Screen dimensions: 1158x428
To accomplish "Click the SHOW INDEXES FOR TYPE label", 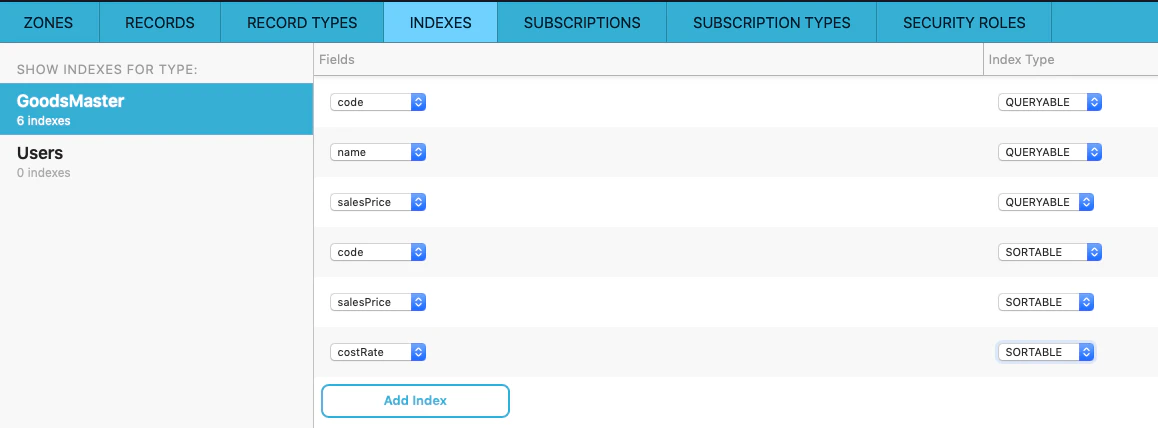I will pos(107,70).
